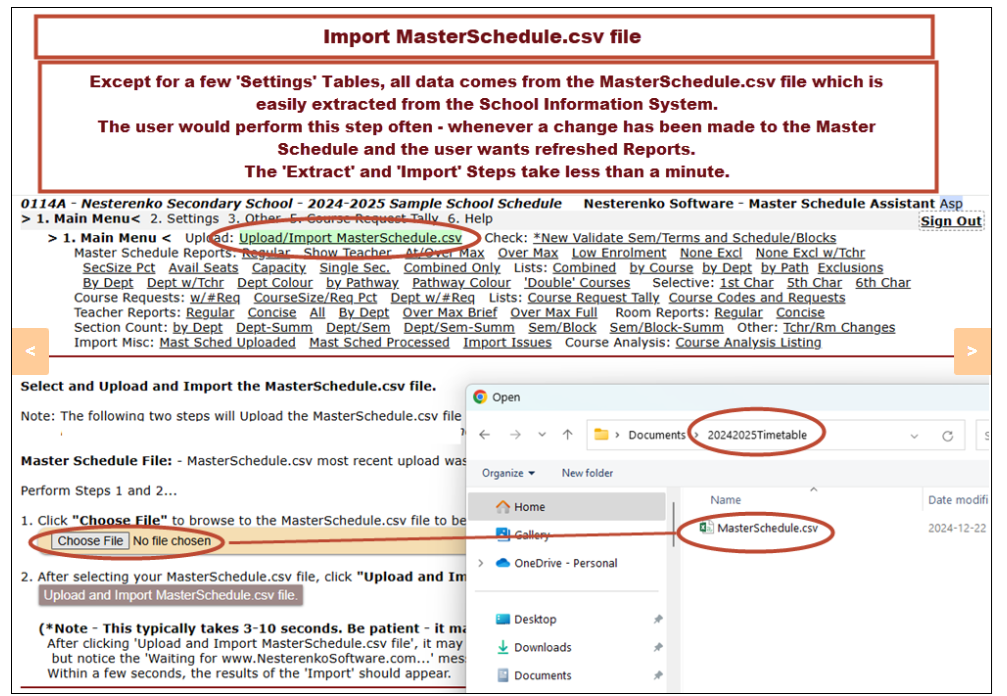Expand the OneDrive - Personal tree node
The width and height of the screenshot is (1007, 696).
(x=480, y=563)
